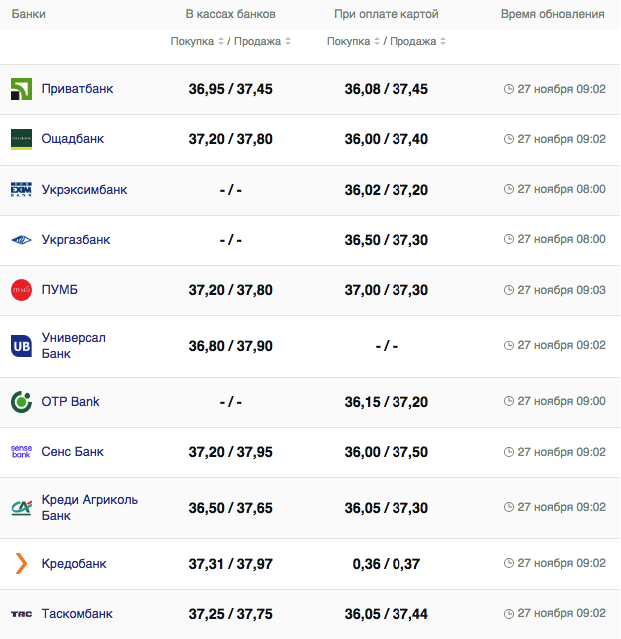The height and width of the screenshot is (639, 621).
Task: Click the Таскомбанк TAC logo
Action: 21,614
